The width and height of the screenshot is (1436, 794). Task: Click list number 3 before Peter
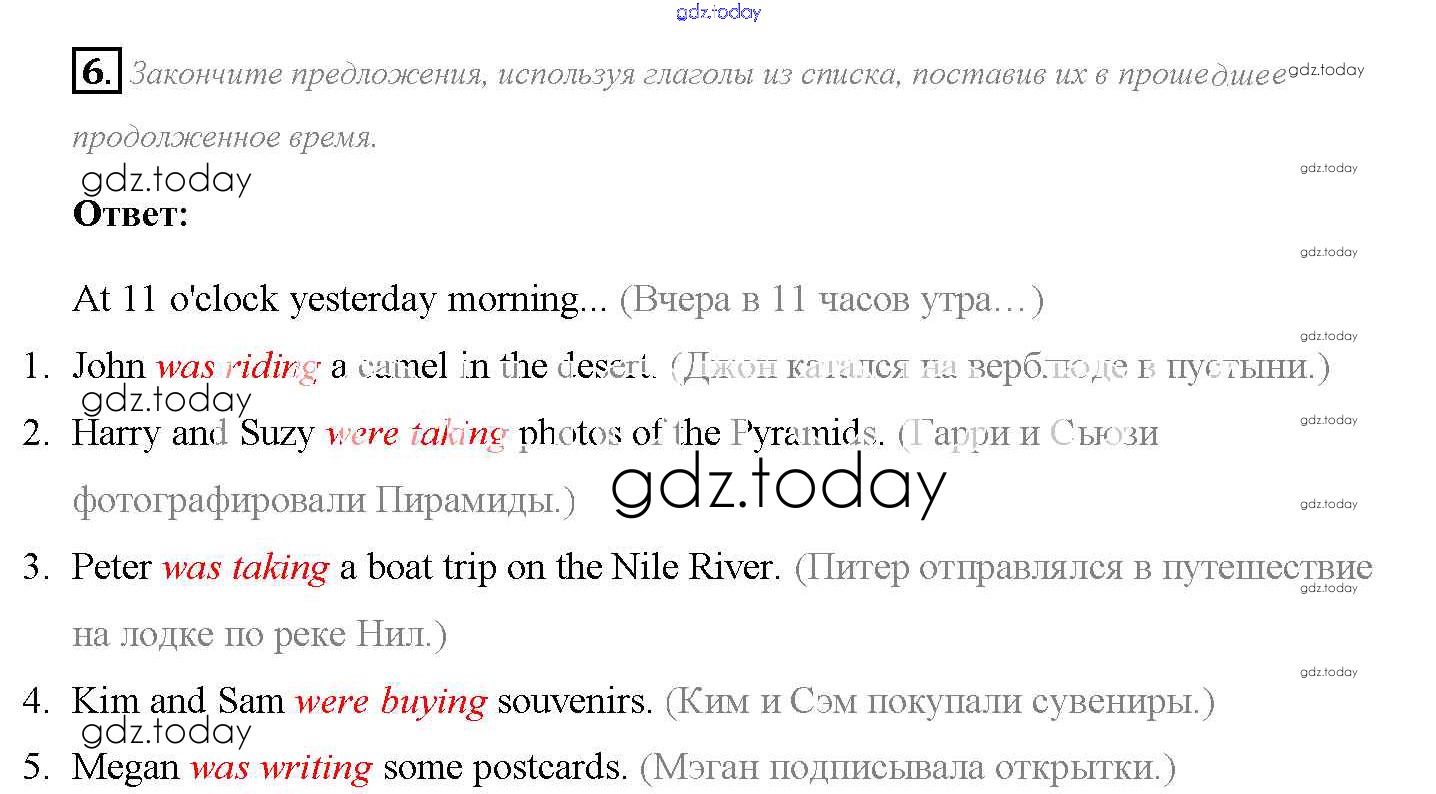pyautogui.click(x=36, y=568)
